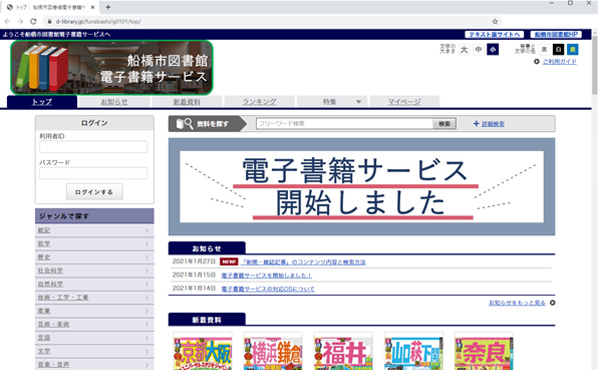The image size is (598, 370).
Task: Set text size to 大 (large)
Action: coord(464,50)
